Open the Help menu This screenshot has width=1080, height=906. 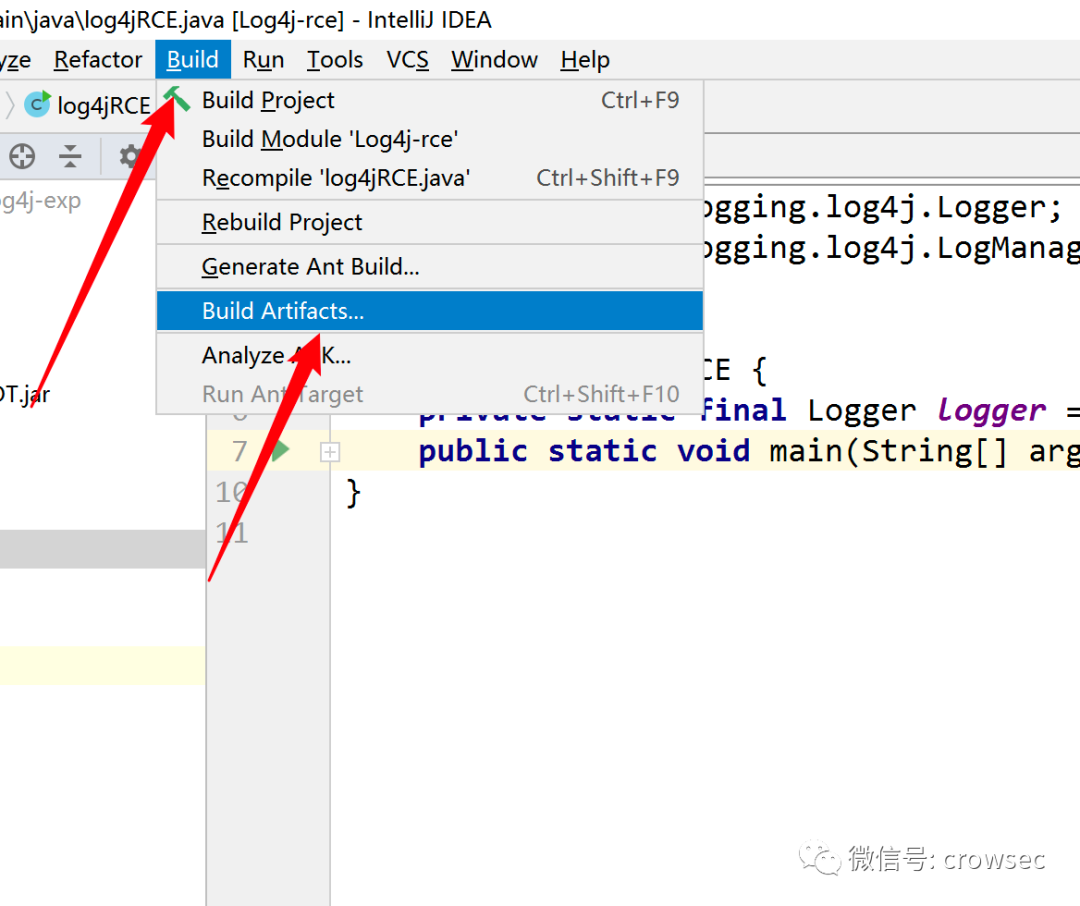(x=585, y=60)
